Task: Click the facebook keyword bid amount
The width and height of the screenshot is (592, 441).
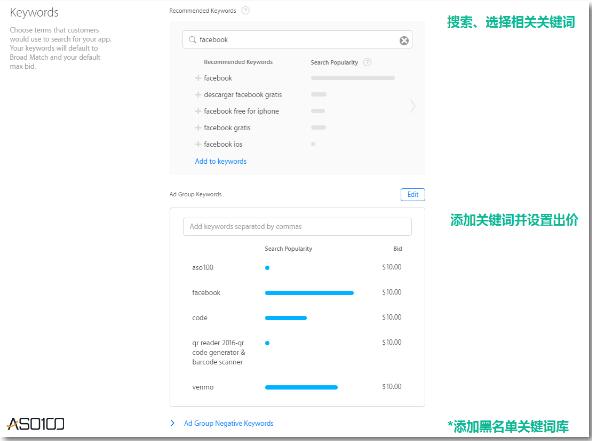Action: (392, 292)
